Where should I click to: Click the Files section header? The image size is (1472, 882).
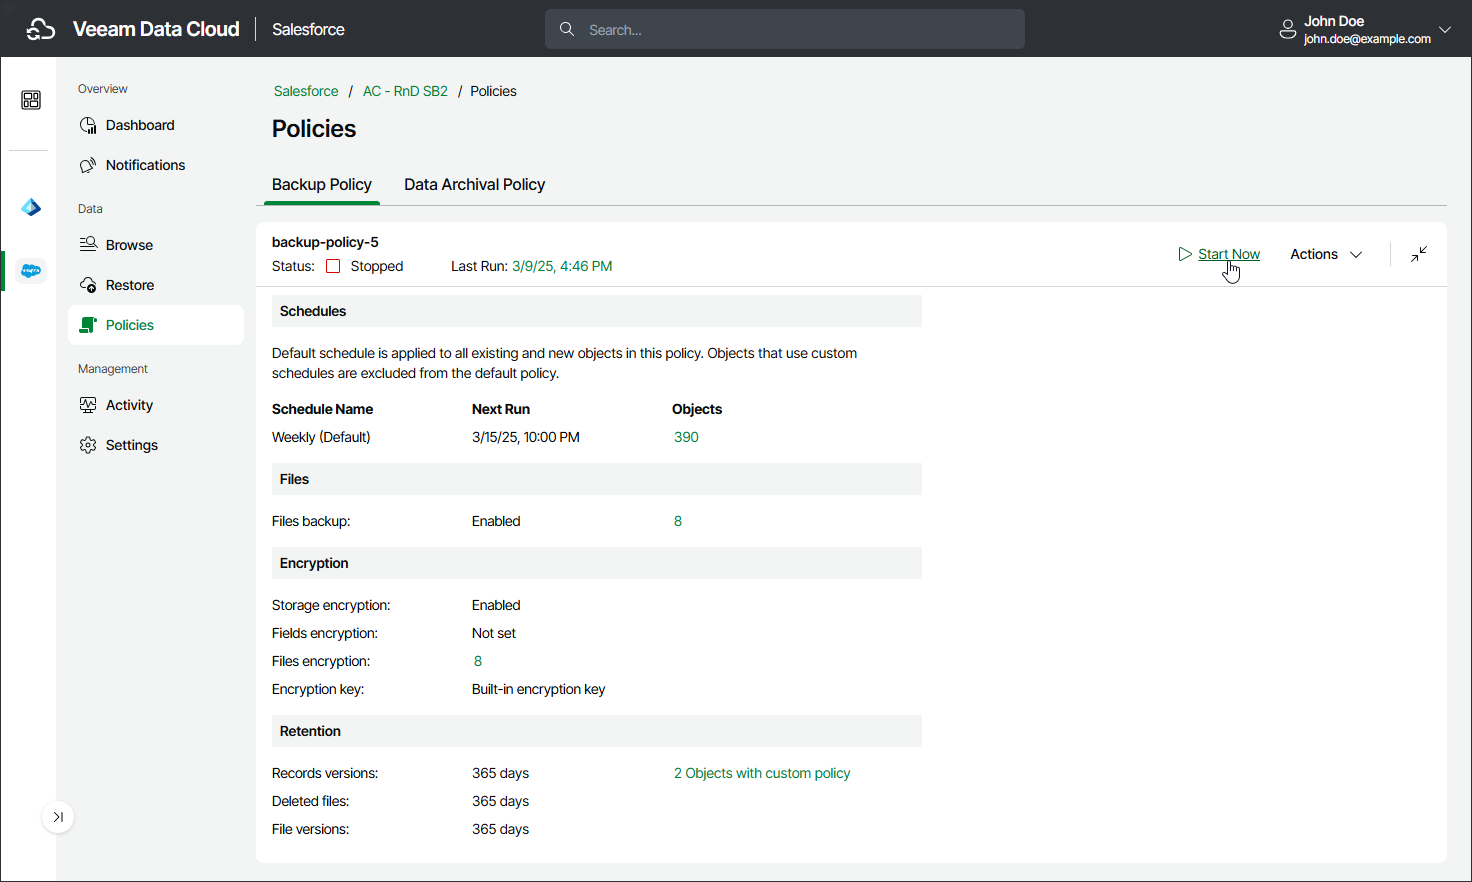click(597, 479)
